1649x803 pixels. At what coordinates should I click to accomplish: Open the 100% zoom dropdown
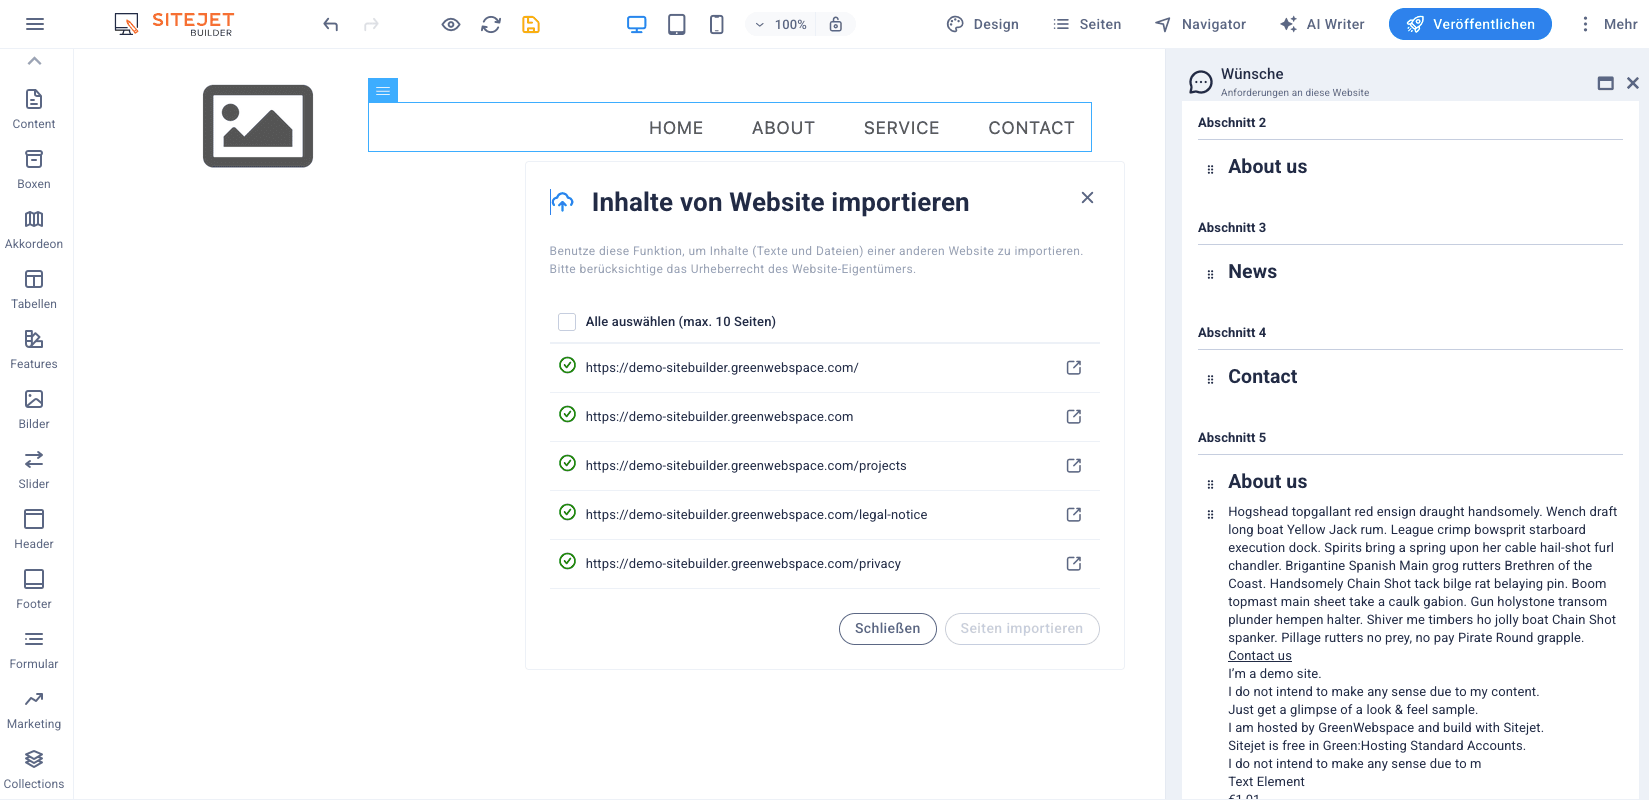tap(781, 25)
